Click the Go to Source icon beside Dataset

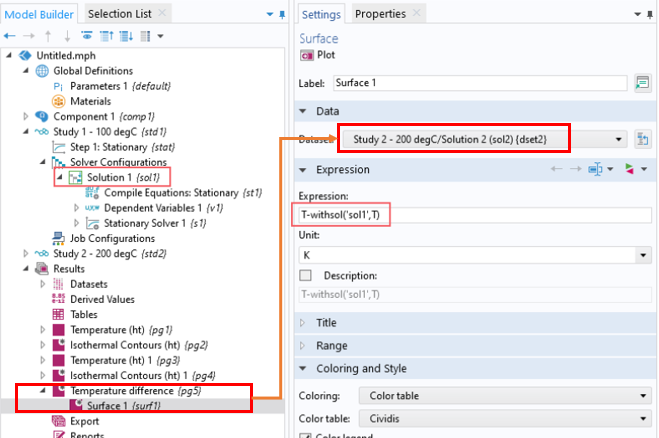(x=643, y=138)
